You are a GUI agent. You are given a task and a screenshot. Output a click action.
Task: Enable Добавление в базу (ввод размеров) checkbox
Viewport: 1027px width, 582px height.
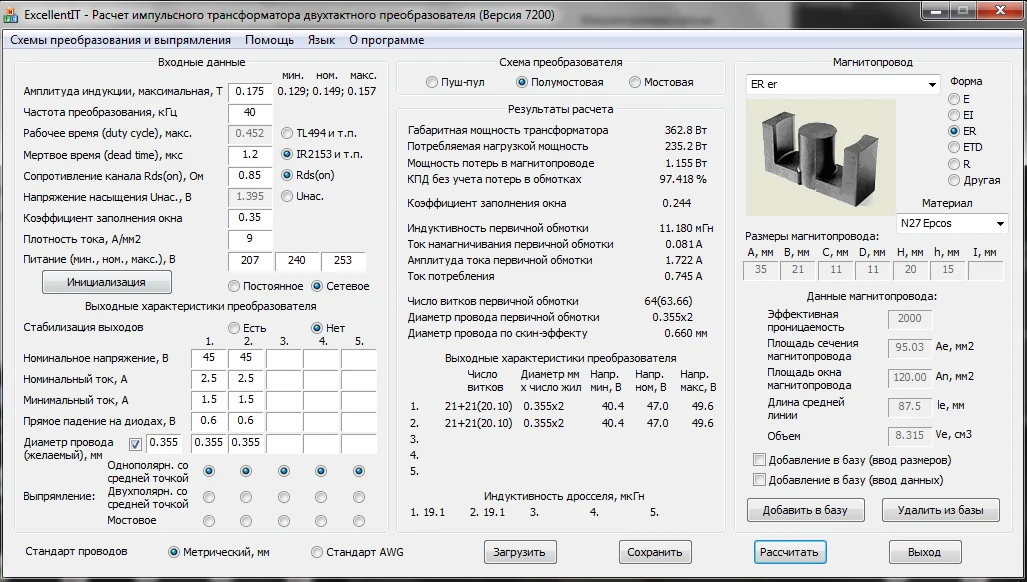click(x=759, y=460)
